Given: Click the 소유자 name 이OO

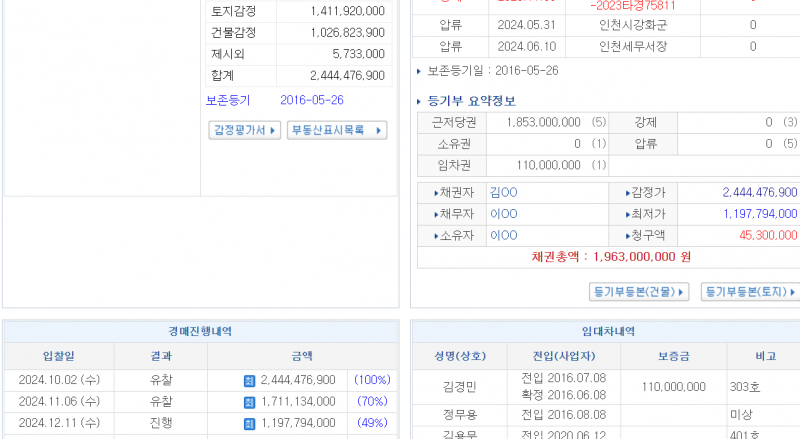Looking at the screenshot, I should [x=503, y=236].
